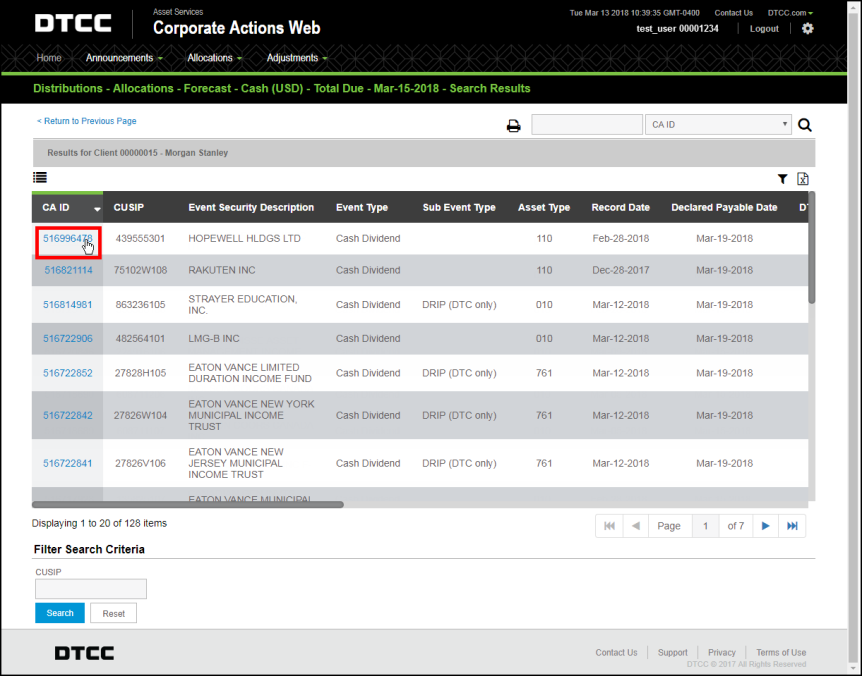862x676 pixels.
Task: Sort by CUSIP column header
Action: (x=129, y=207)
